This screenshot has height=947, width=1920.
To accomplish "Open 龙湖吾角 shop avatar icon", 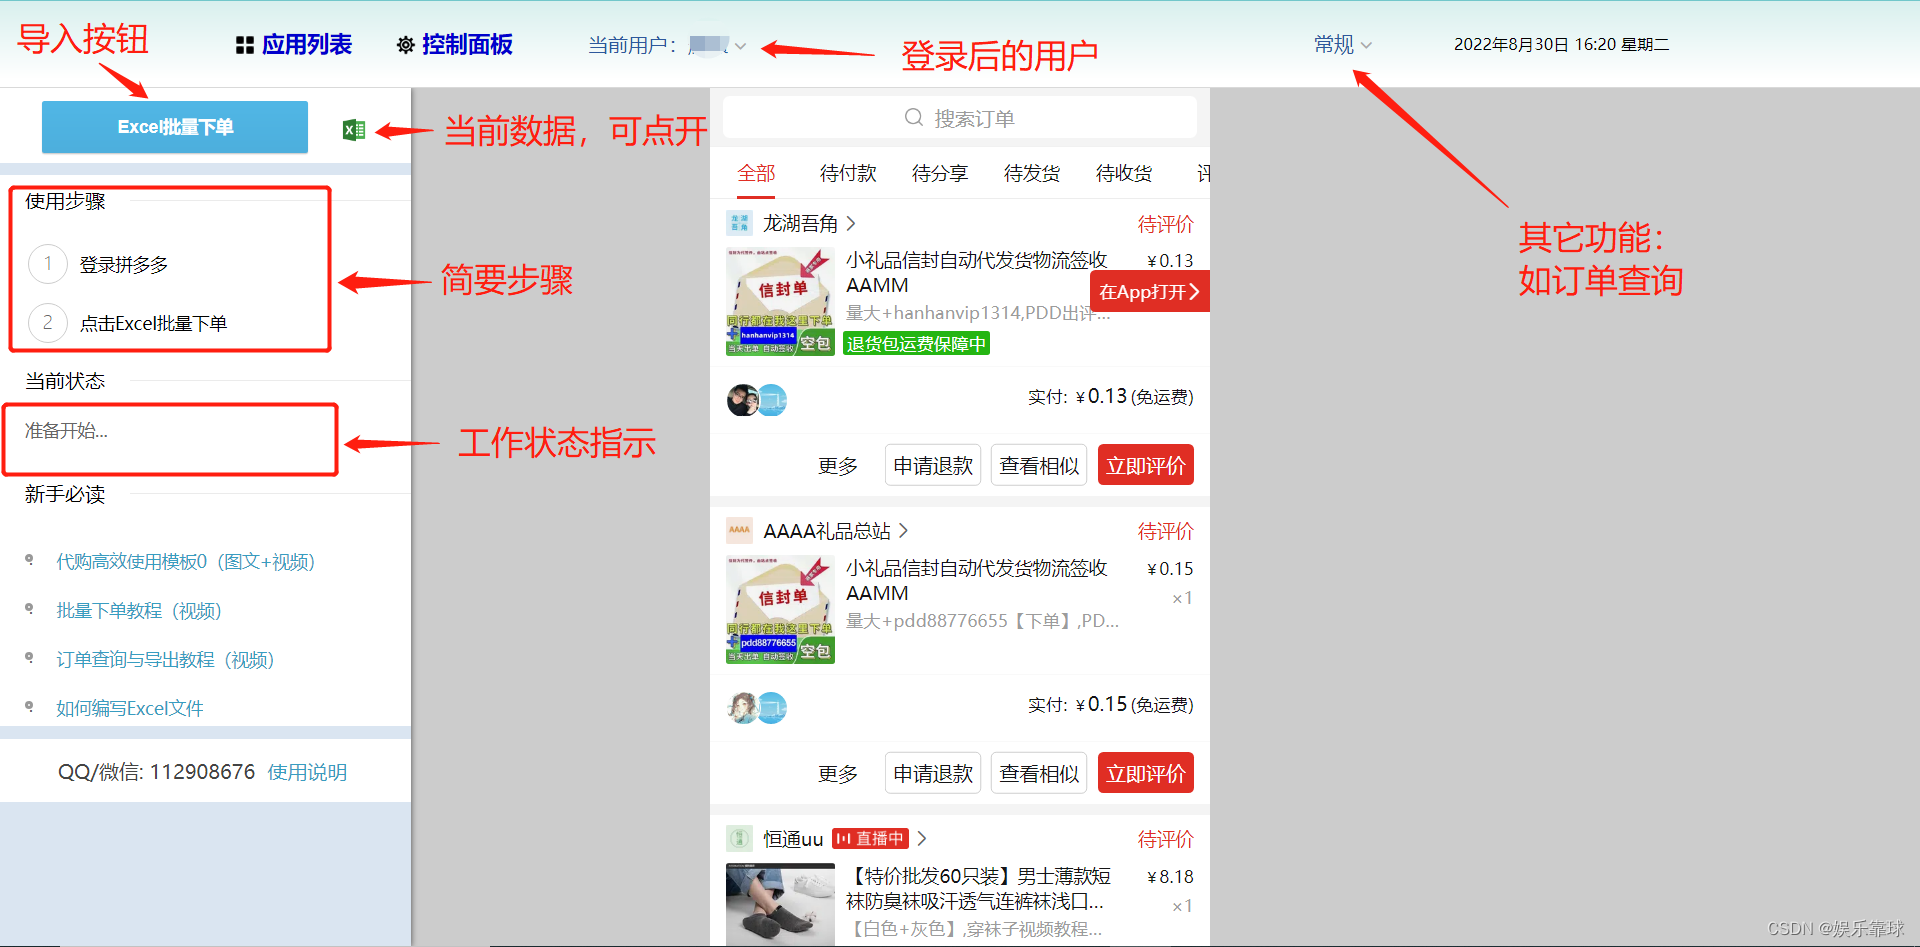I will (x=739, y=223).
